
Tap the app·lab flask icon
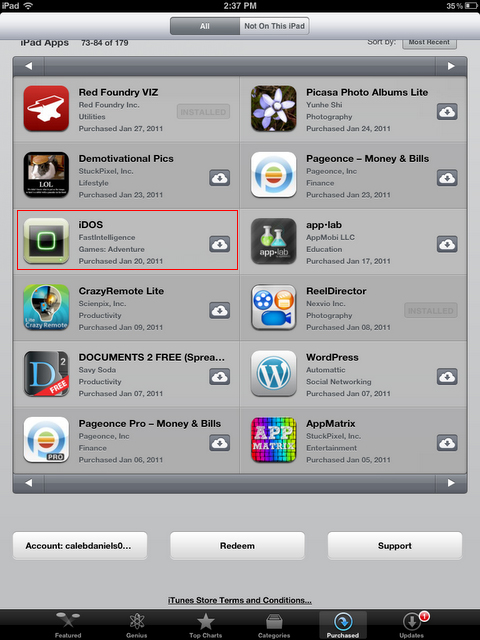point(273,241)
